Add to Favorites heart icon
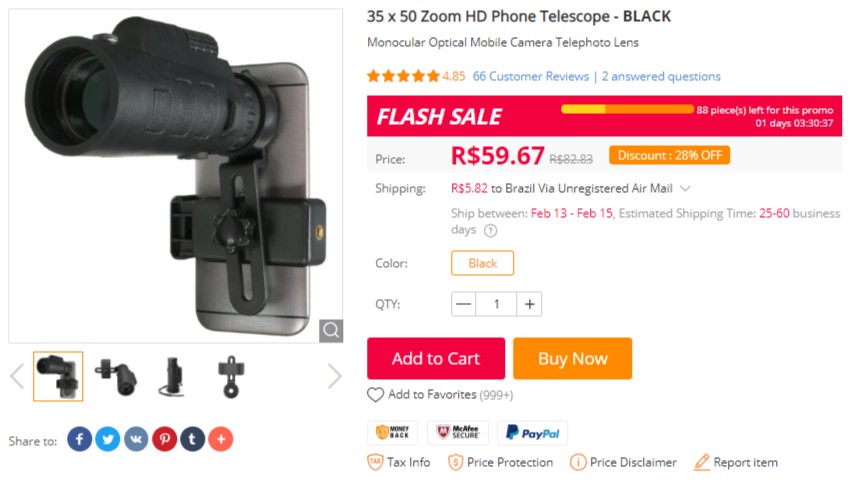Screen dimensions: 853x484 click(376, 395)
